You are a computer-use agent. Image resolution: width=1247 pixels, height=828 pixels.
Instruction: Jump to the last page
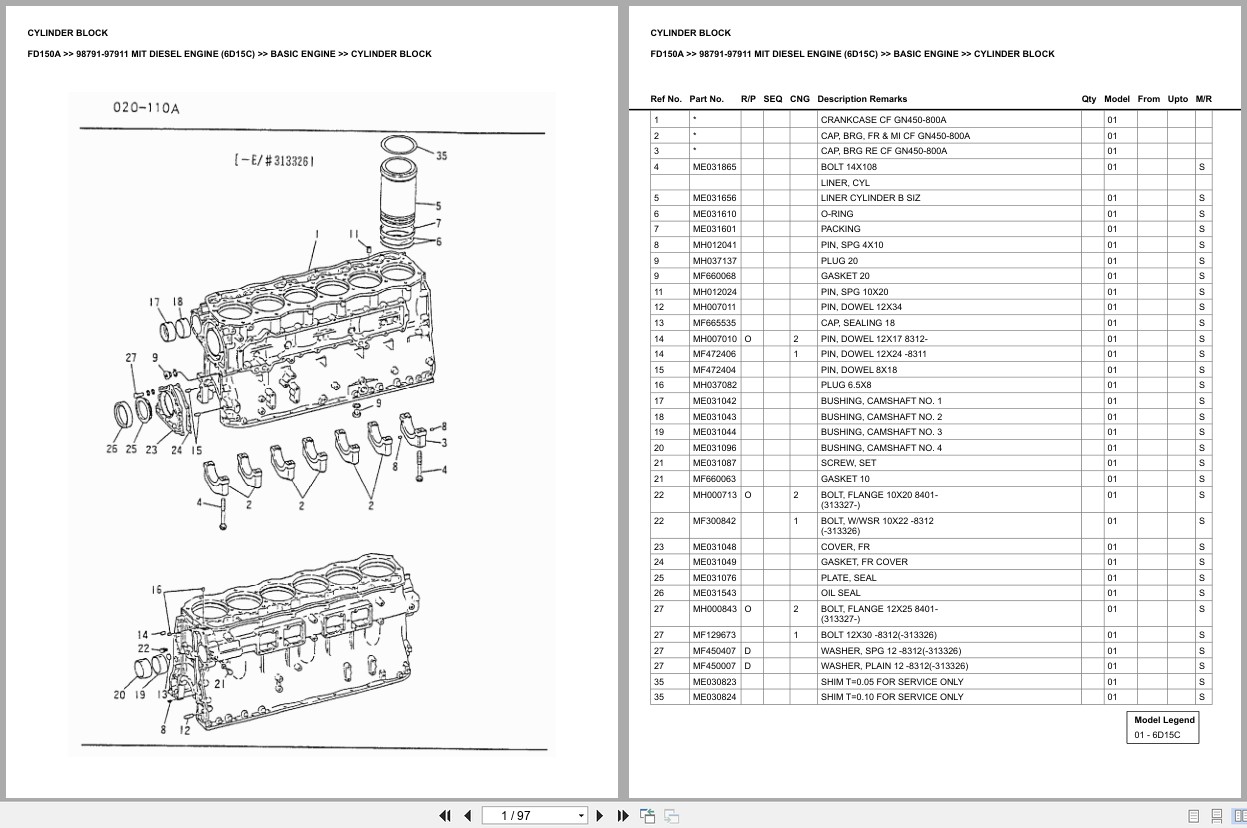click(622, 815)
